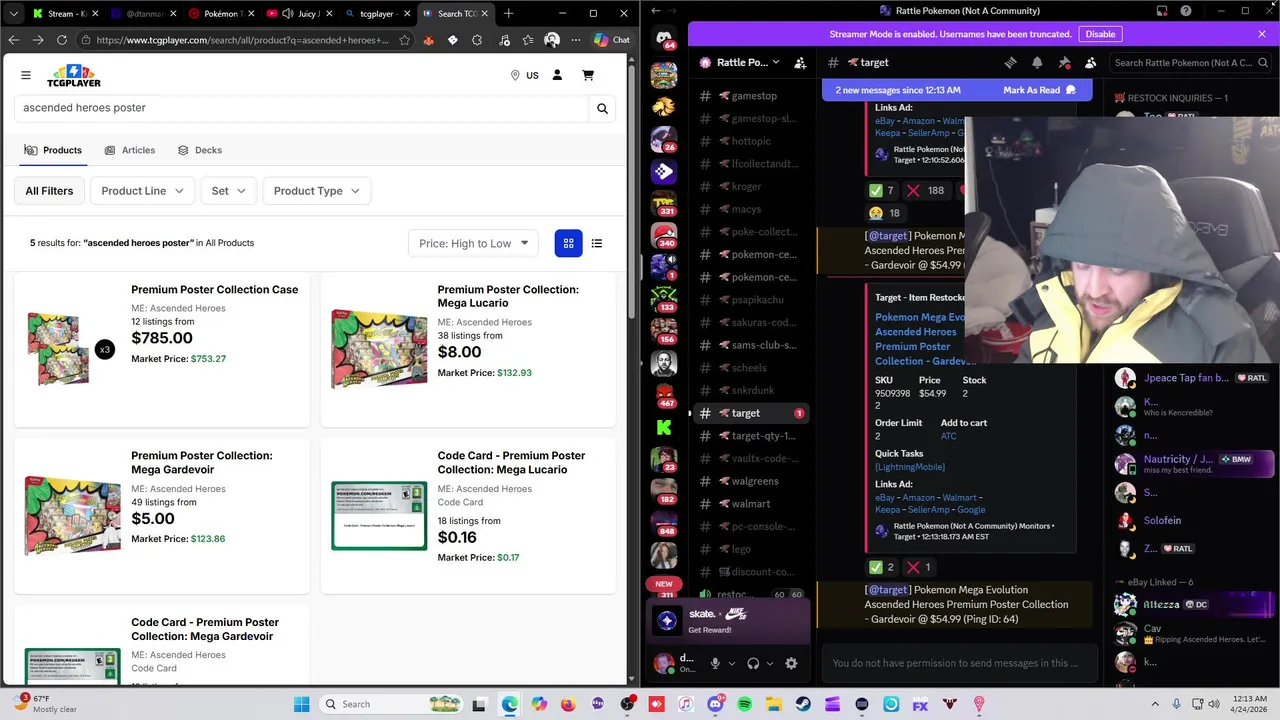Open the scheels channel
Viewport: 1280px width, 720px height.
752,368
